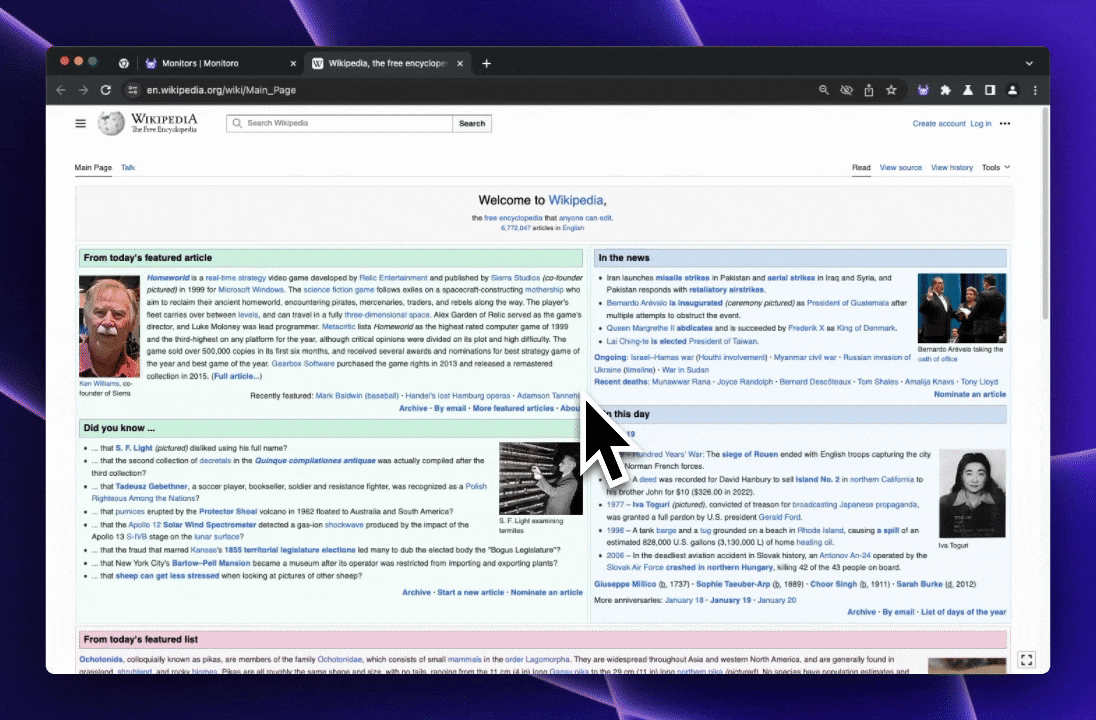Click the Create account link
The image size is (1096, 720).
[x=938, y=124]
